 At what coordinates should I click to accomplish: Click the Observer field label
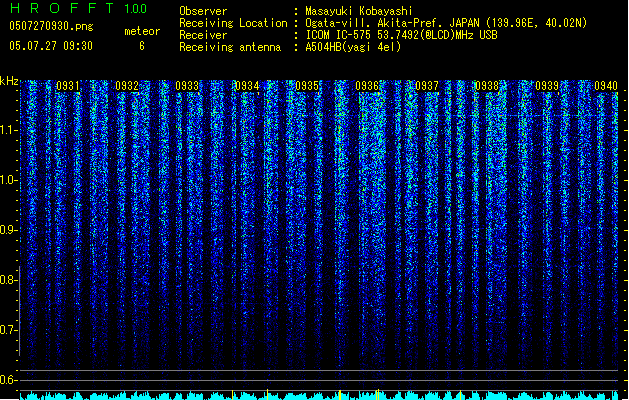pos(203,11)
